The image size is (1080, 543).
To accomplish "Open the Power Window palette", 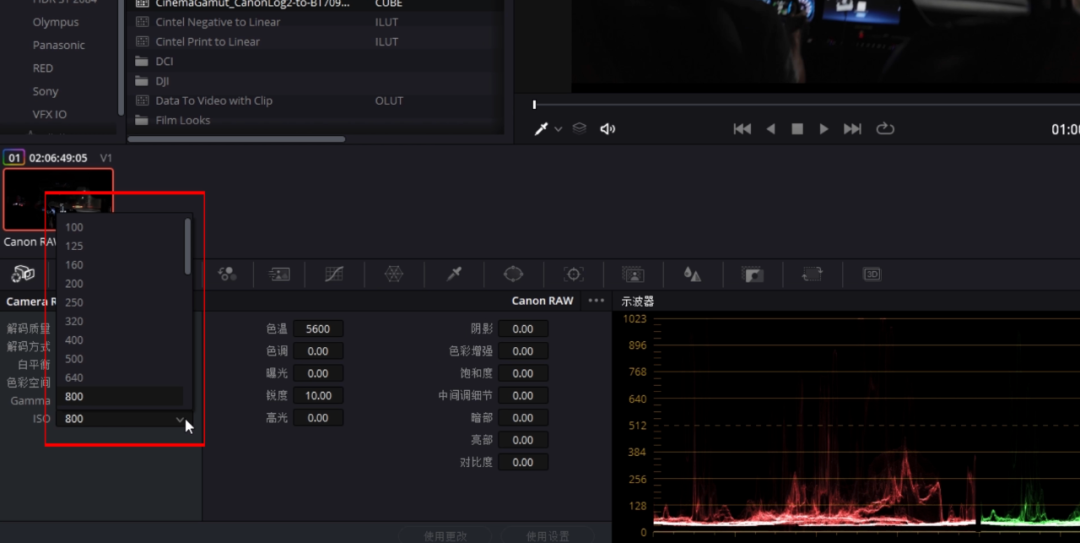I will (513, 274).
